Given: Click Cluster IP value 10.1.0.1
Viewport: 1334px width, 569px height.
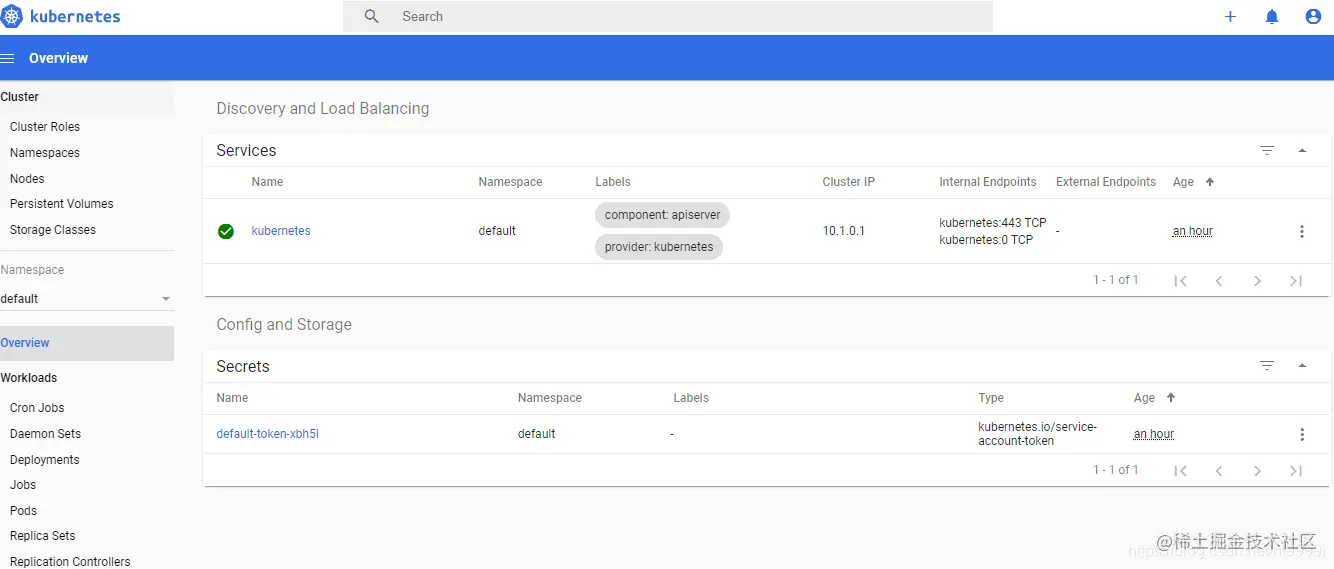Looking at the screenshot, I should 844,231.
